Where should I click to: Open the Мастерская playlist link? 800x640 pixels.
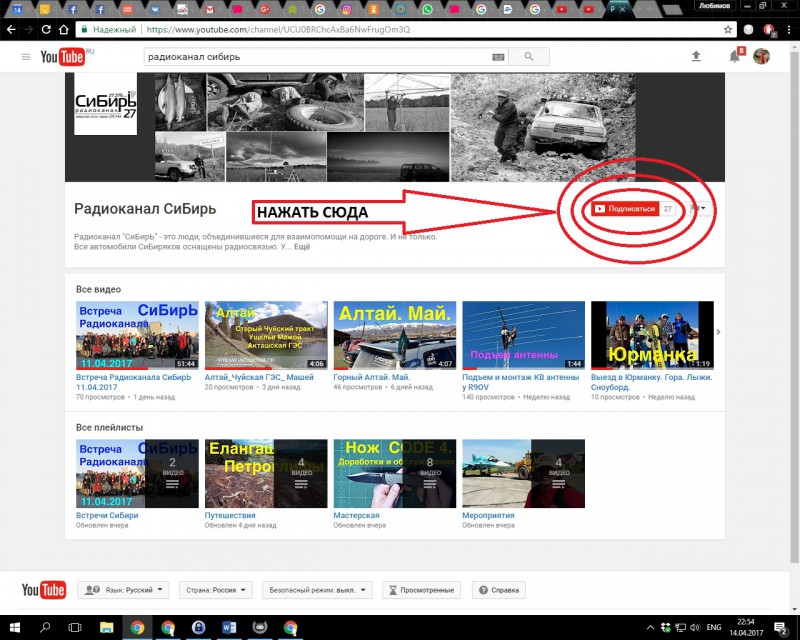(x=356, y=515)
